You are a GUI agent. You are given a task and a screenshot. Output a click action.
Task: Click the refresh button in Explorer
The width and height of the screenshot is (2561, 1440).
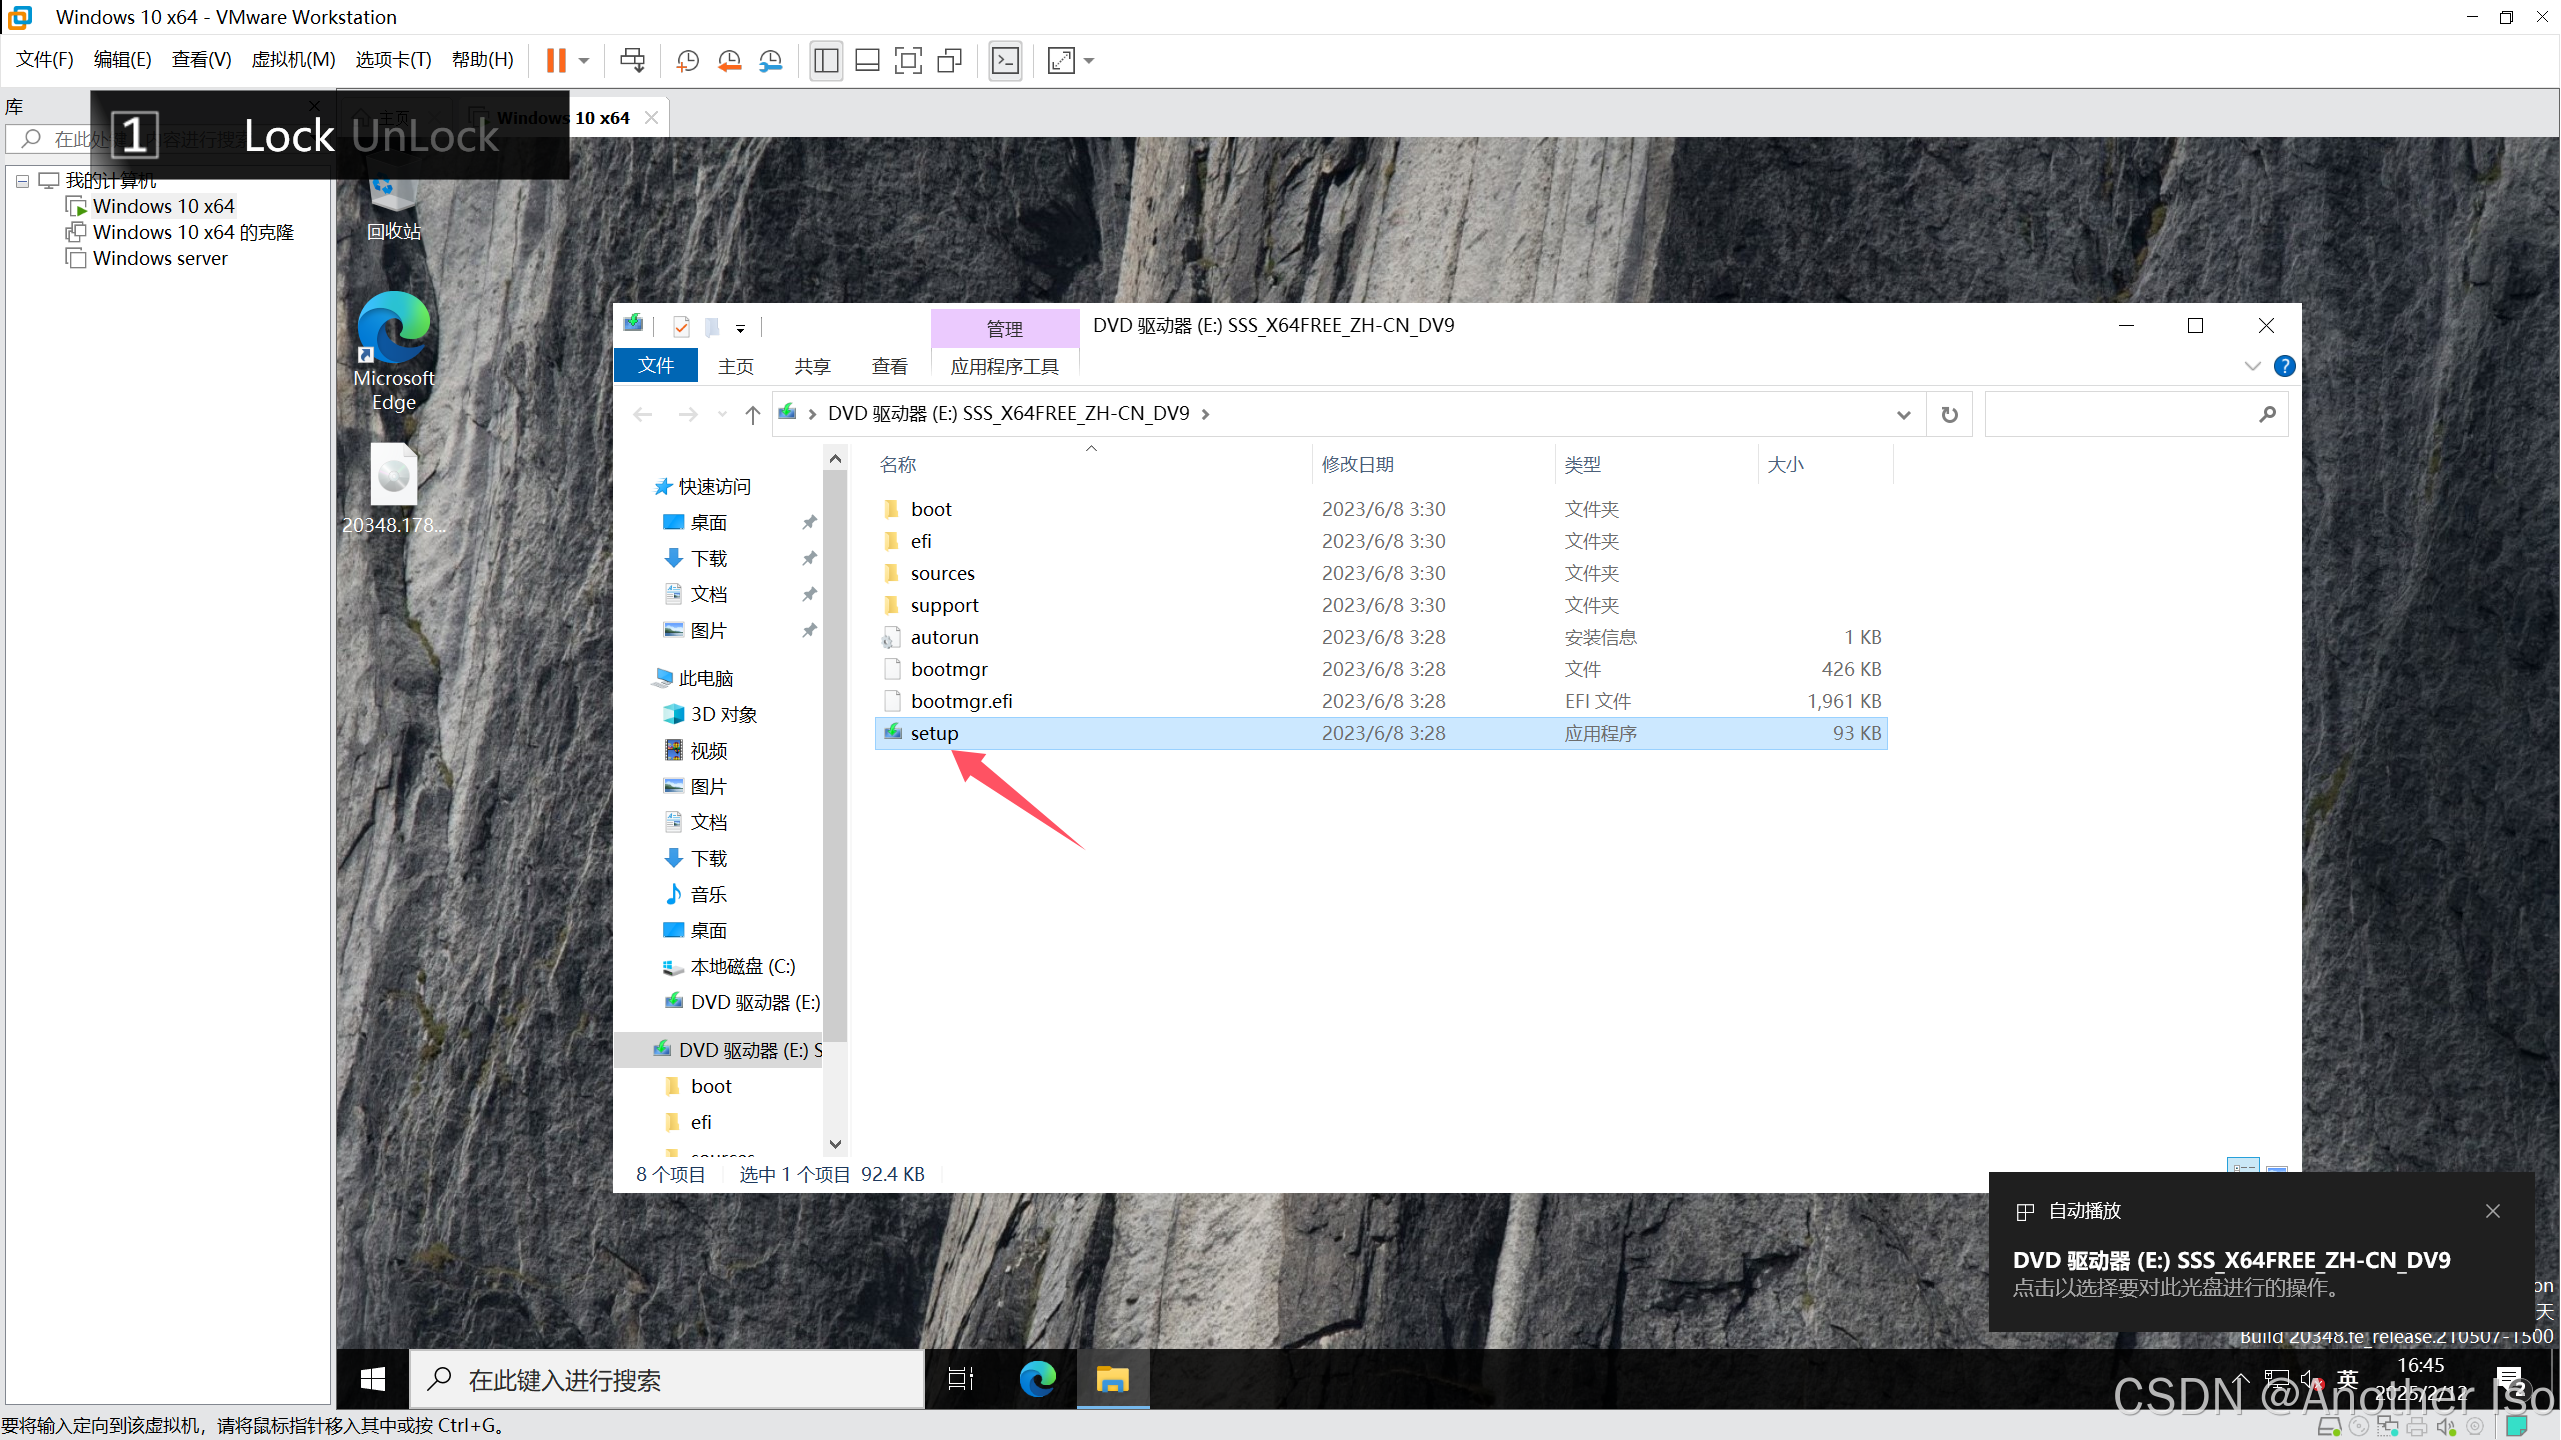[1949, 415]
